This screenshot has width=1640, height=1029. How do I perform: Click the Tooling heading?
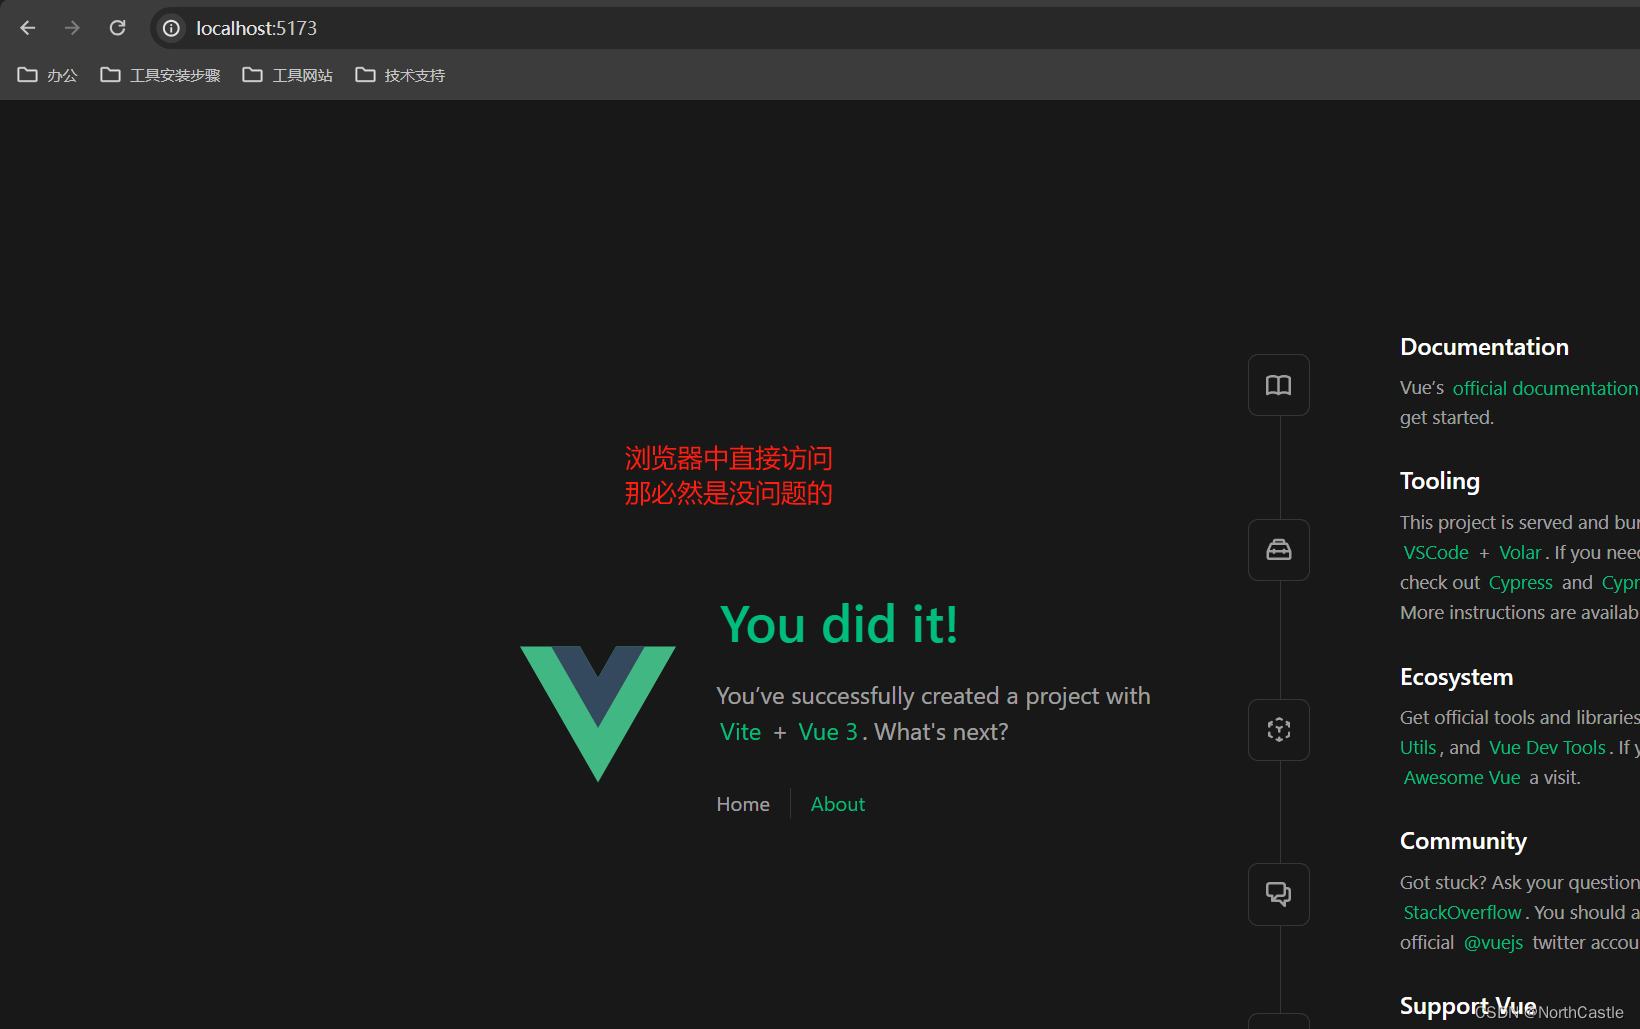[1440, 481]
